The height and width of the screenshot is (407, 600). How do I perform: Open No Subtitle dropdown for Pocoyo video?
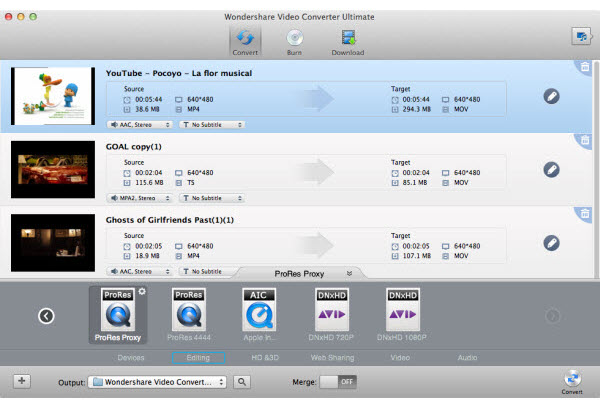(x=212, y=125)
